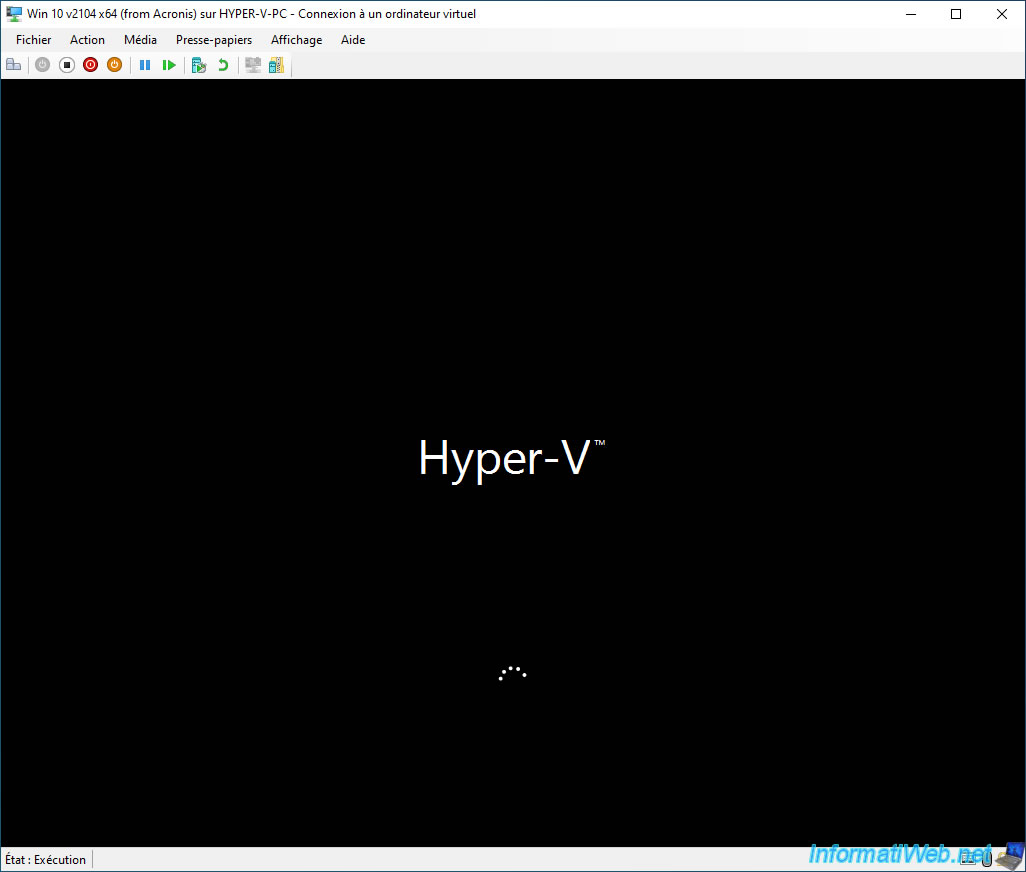
Task: Click the green Resume/Reset play icon
Action: point(169,65)
